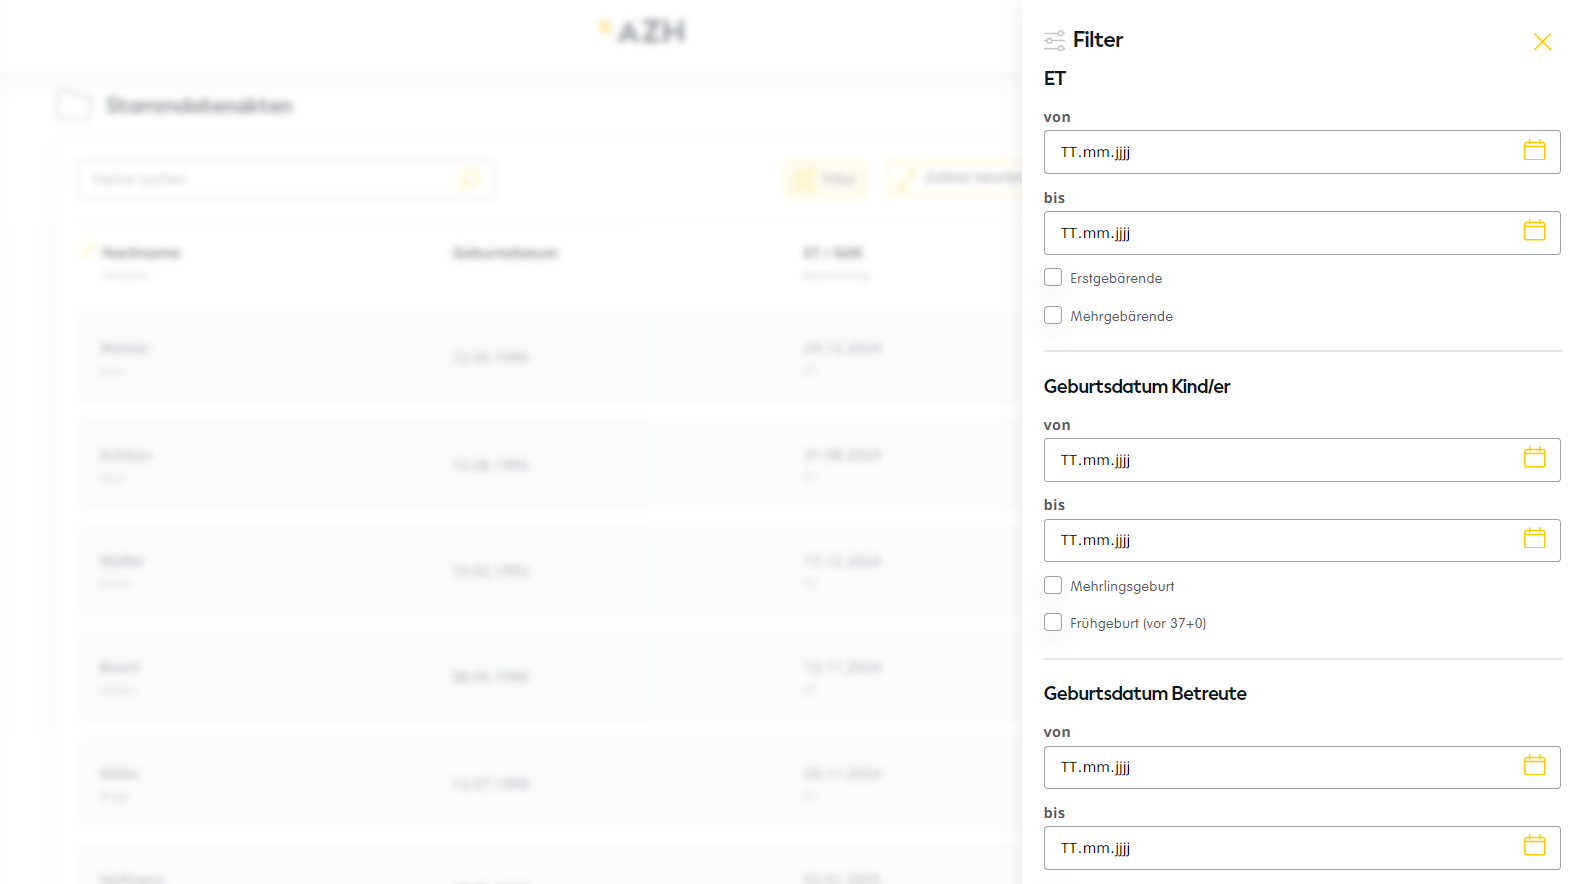Open calendar for Geburtsdatum Kind/er bis
Image resolution: width=1571 pixels, height=884 pixels.
1534,539
